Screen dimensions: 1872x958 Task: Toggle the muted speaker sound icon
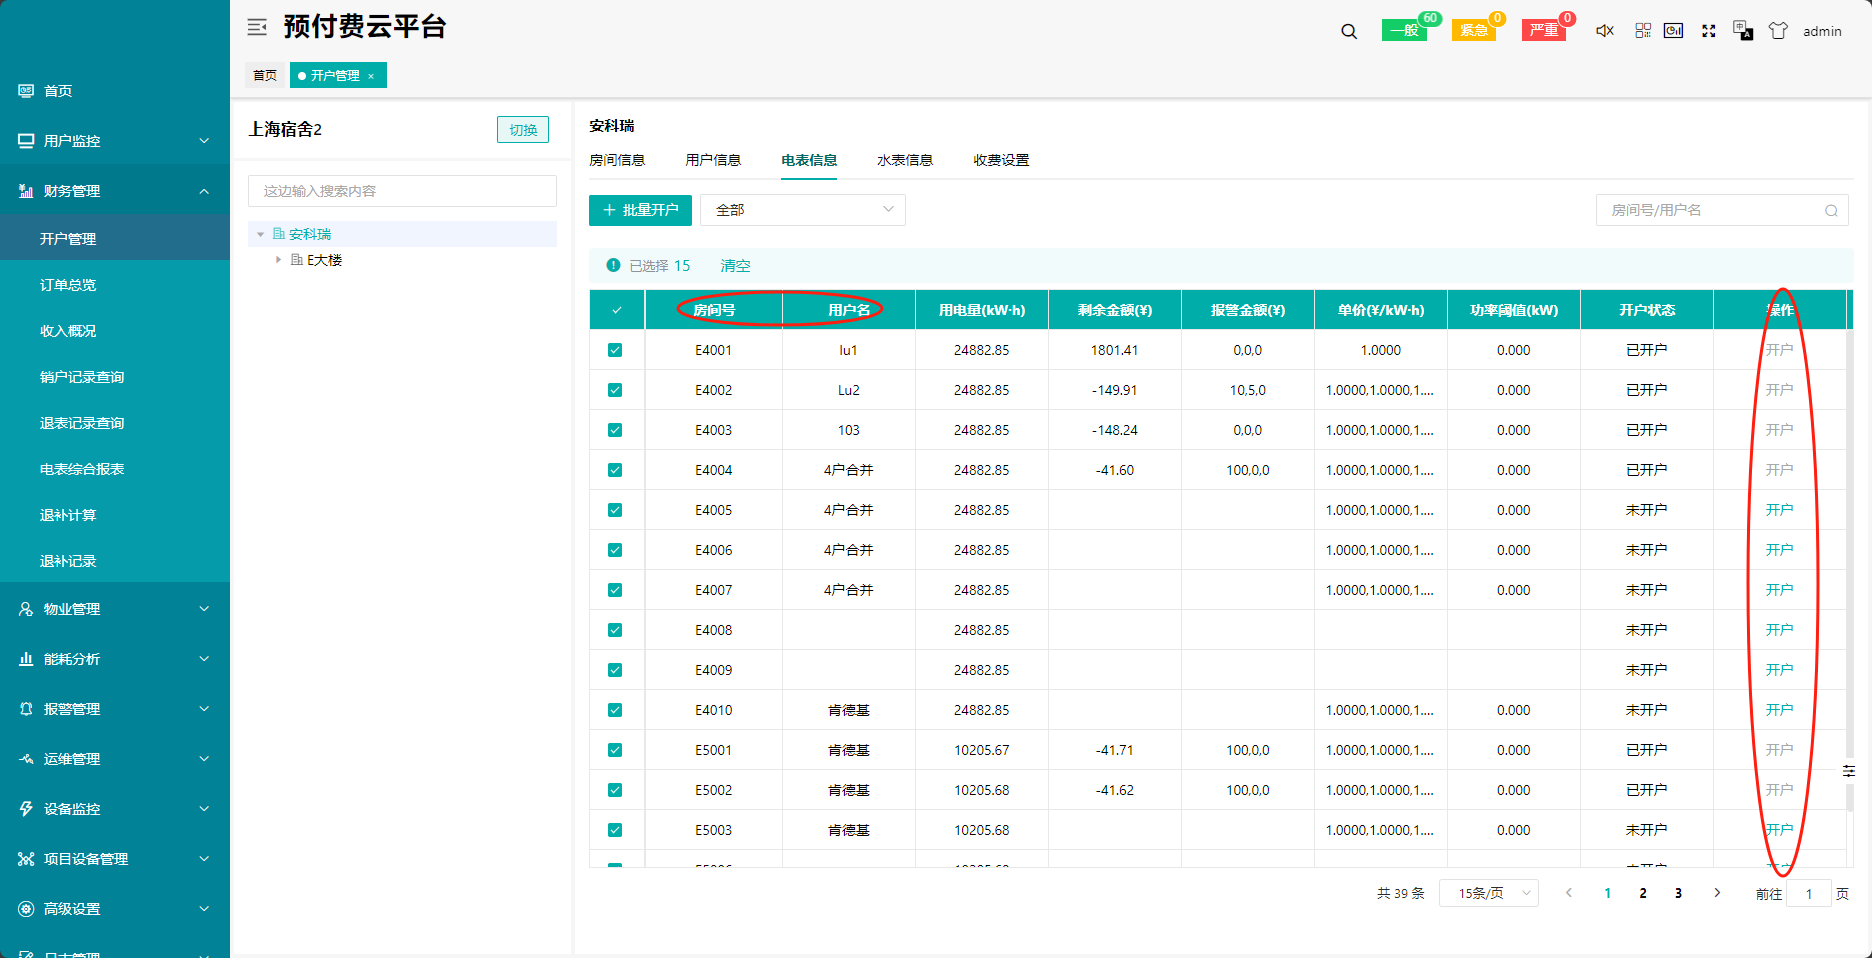[x=1605, y=31]
